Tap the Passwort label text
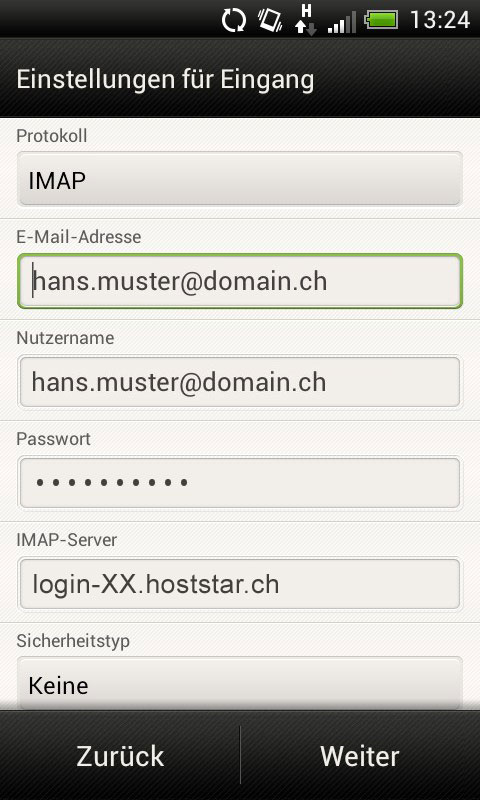 coord(54,439)
